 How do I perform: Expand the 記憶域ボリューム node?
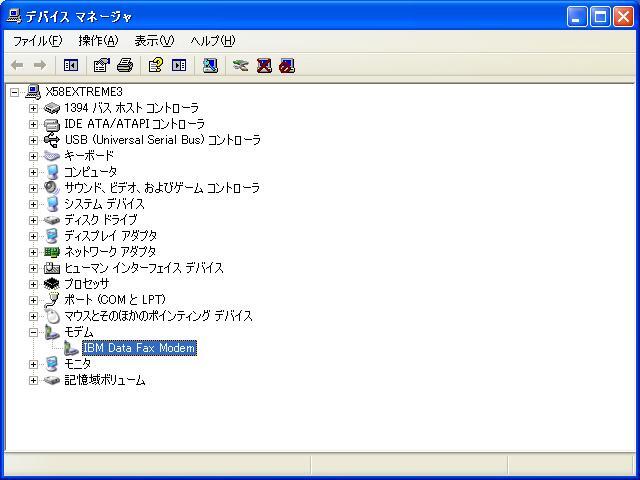33,380
